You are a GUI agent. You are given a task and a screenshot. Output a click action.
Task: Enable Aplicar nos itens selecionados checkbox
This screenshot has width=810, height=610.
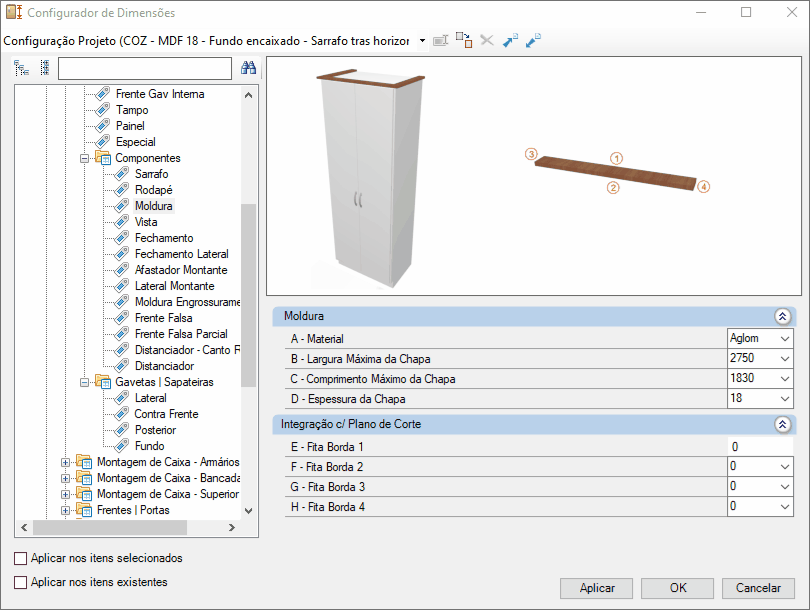(21, 558)
